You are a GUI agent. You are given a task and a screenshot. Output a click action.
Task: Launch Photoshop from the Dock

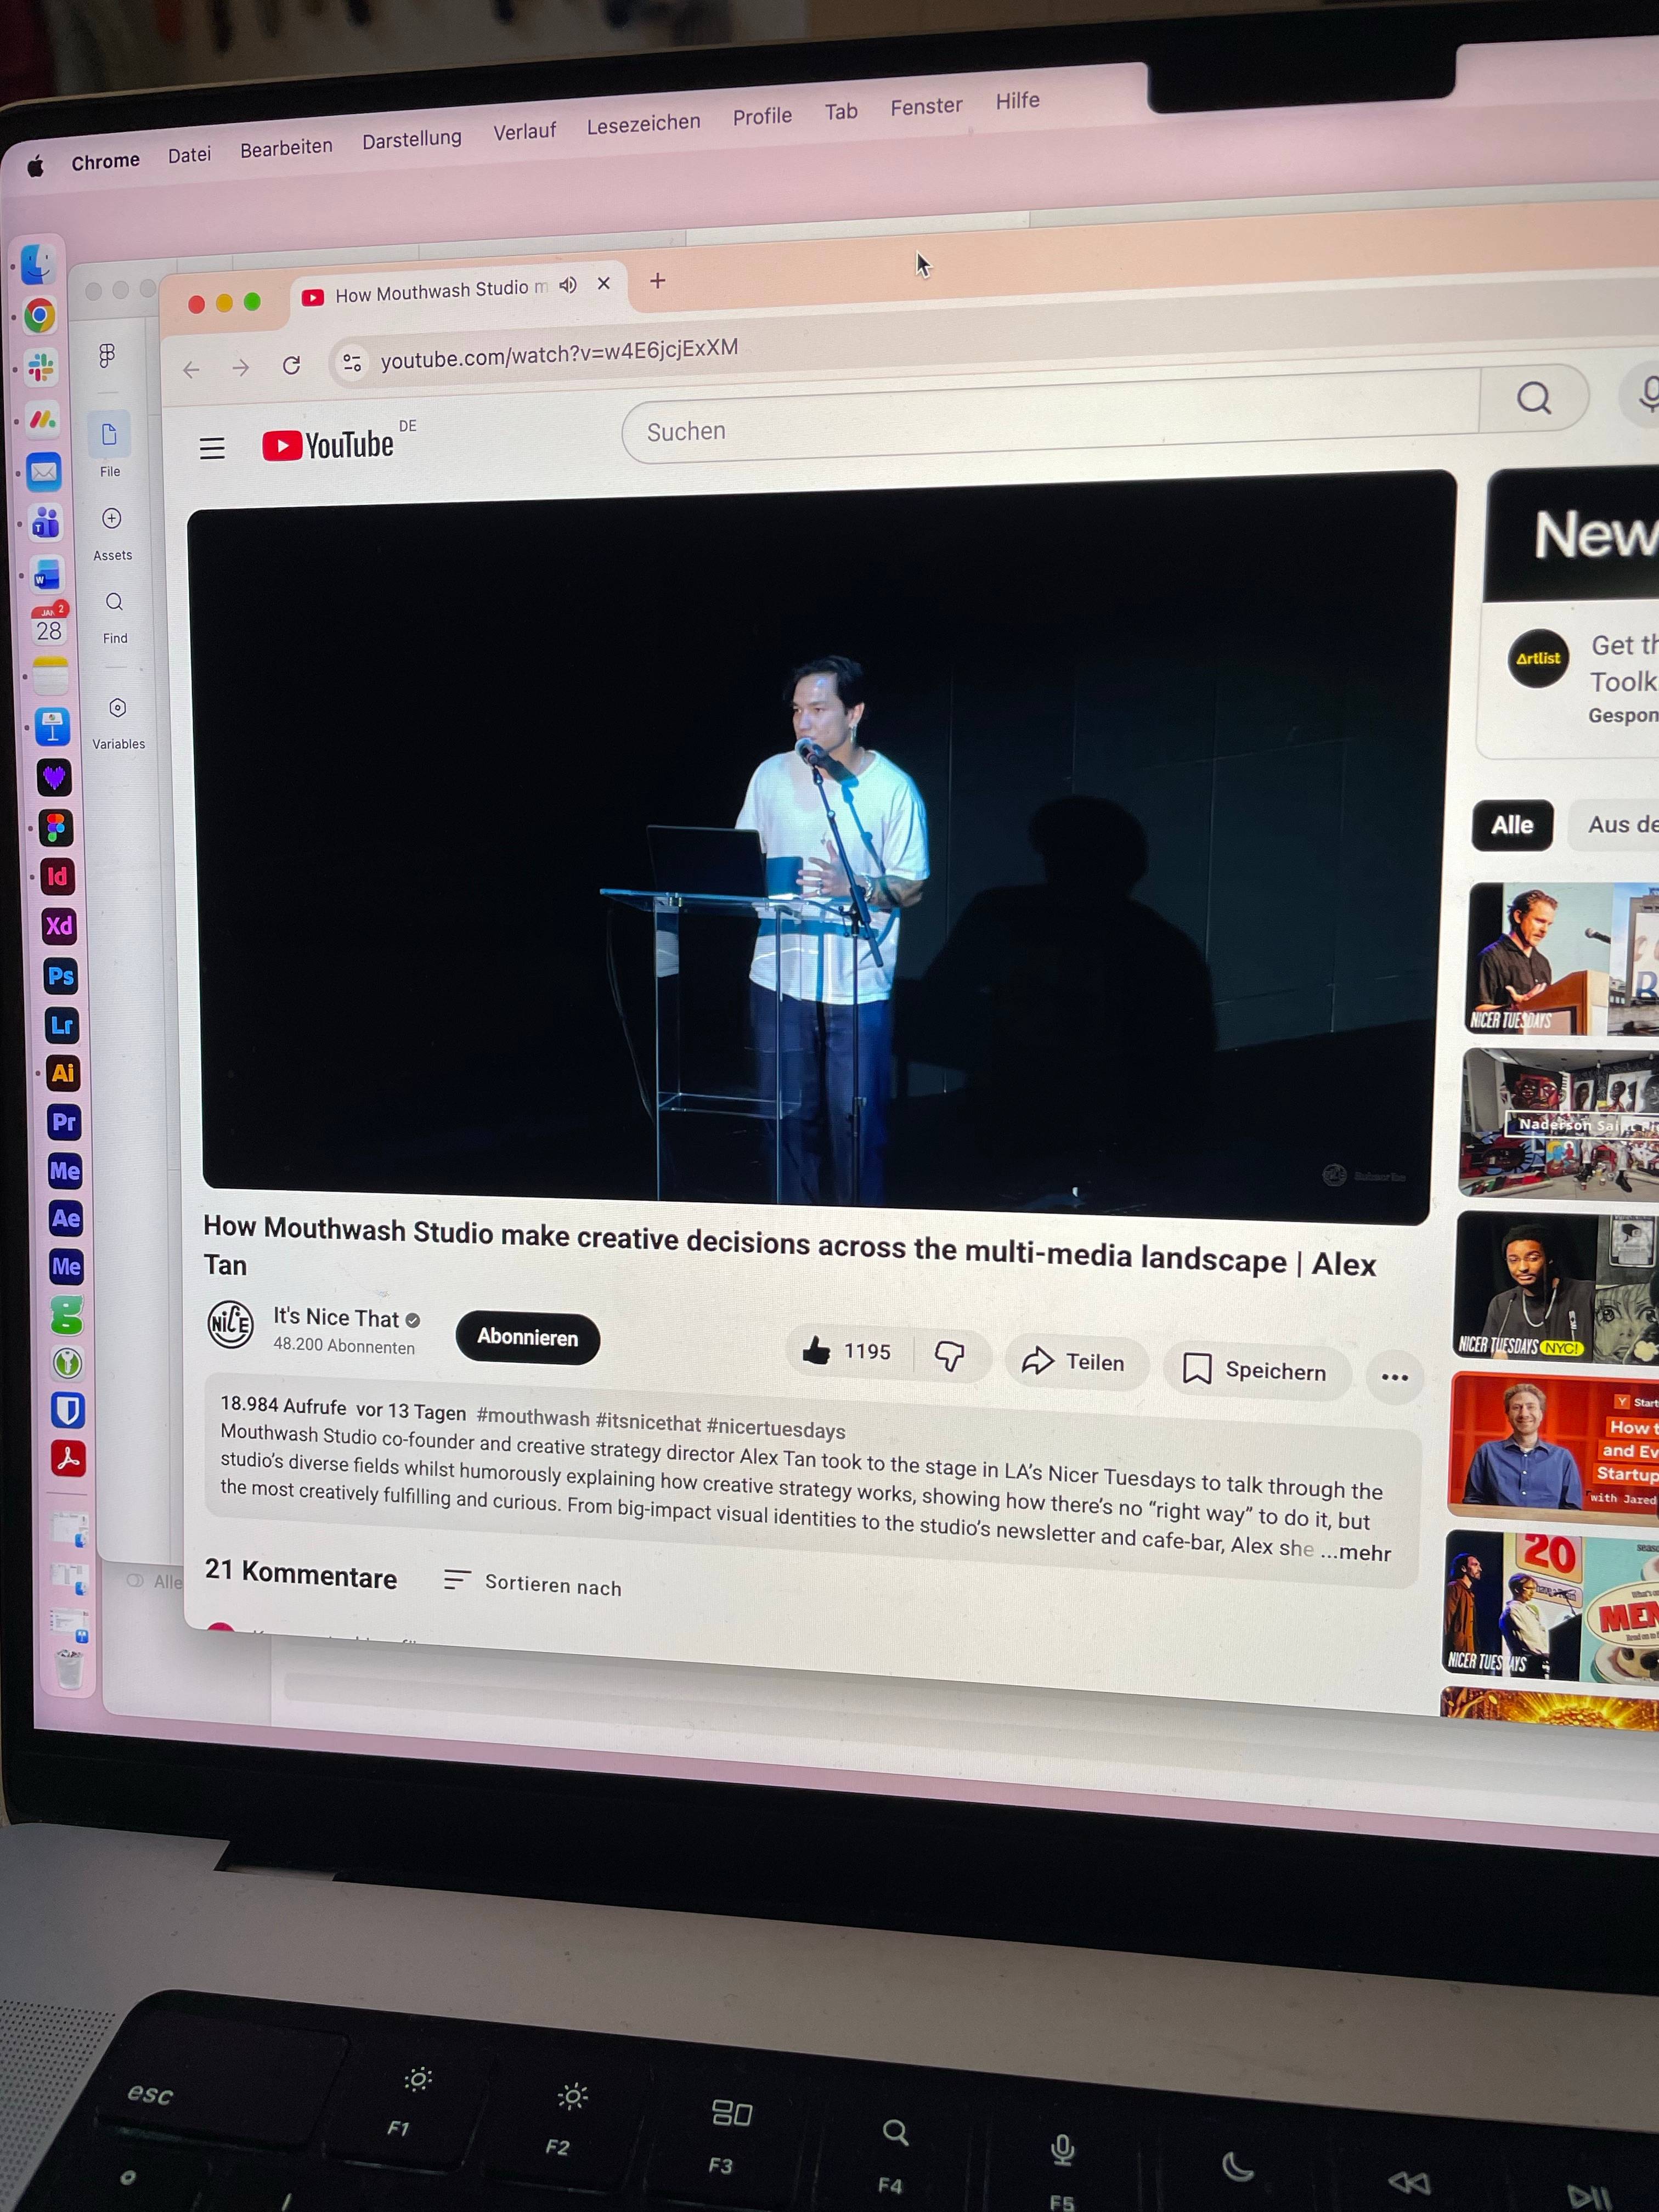pos(61,976)
